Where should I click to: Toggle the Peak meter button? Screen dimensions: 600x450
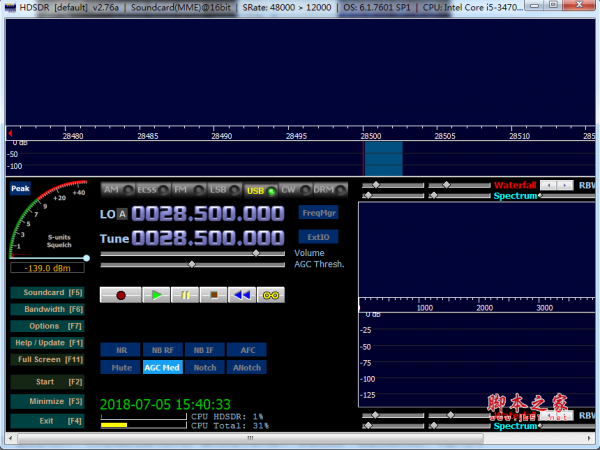[20, 188]
